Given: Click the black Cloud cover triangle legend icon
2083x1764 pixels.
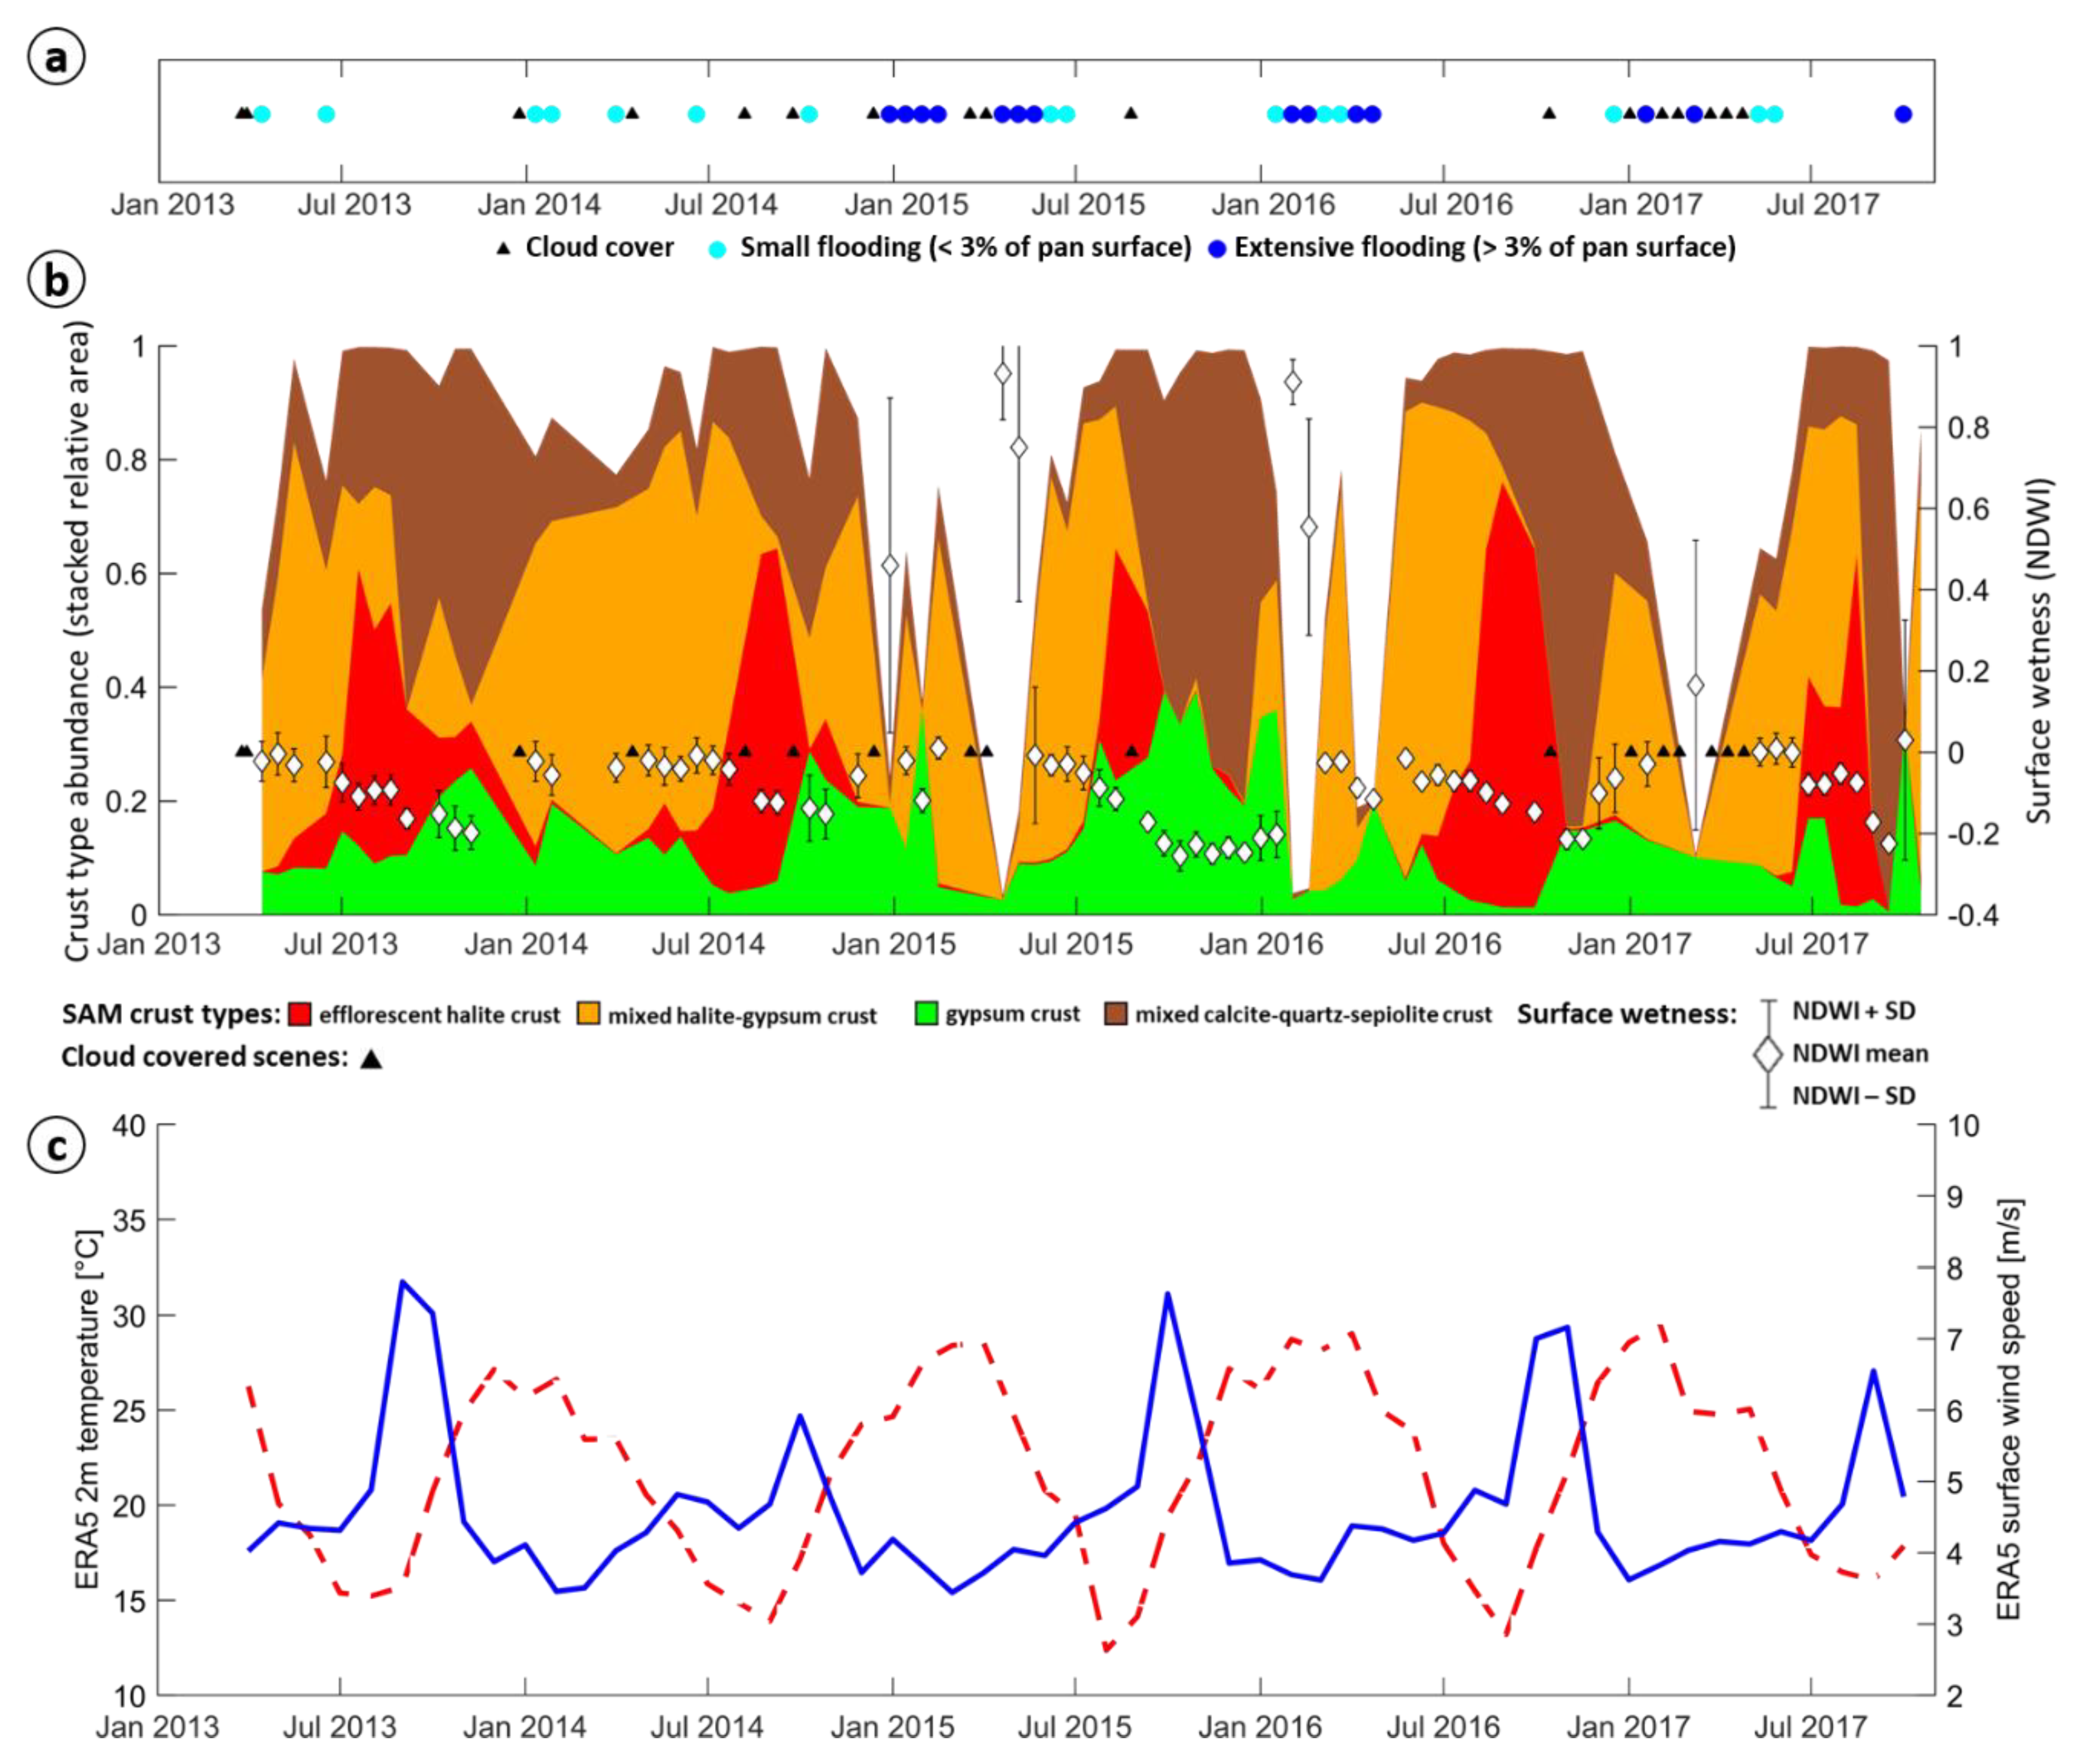Looking at the screenshot, I should pos(504,247).
